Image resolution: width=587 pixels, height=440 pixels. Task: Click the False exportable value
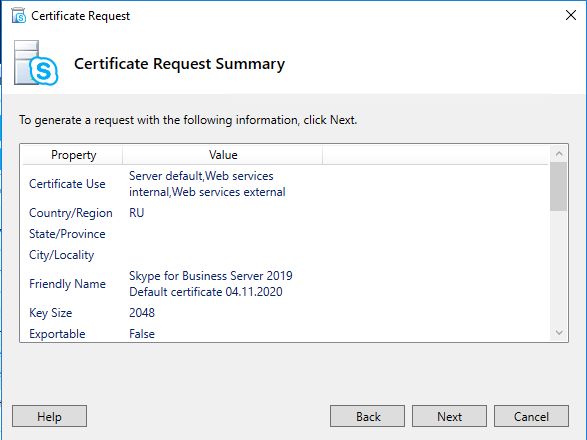(142, 334)
